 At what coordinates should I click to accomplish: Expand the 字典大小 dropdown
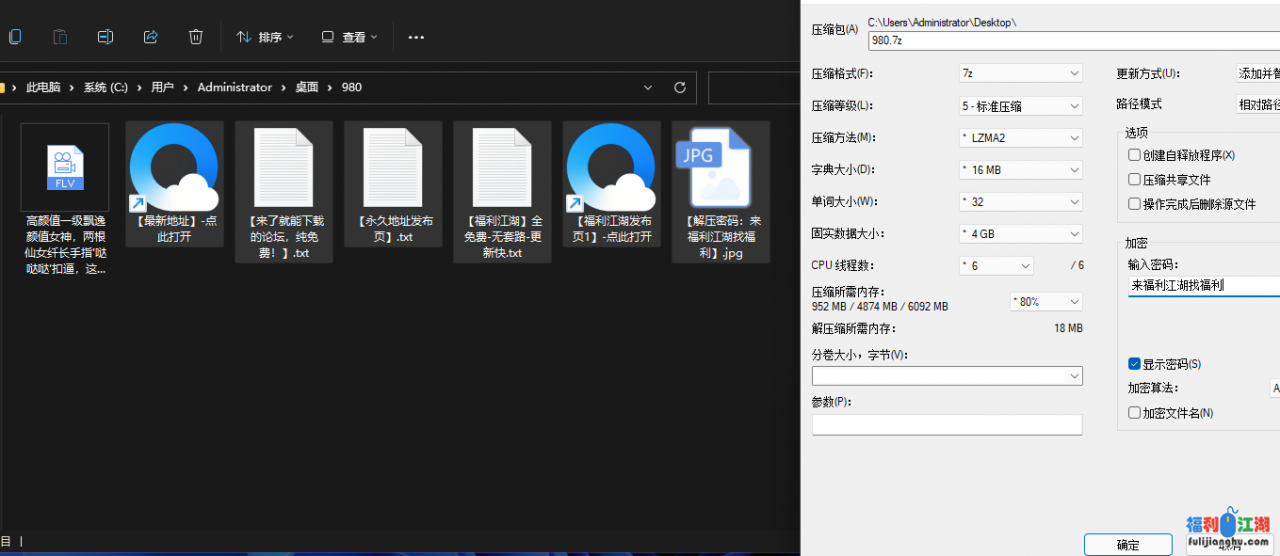(x=1020, y=169)
